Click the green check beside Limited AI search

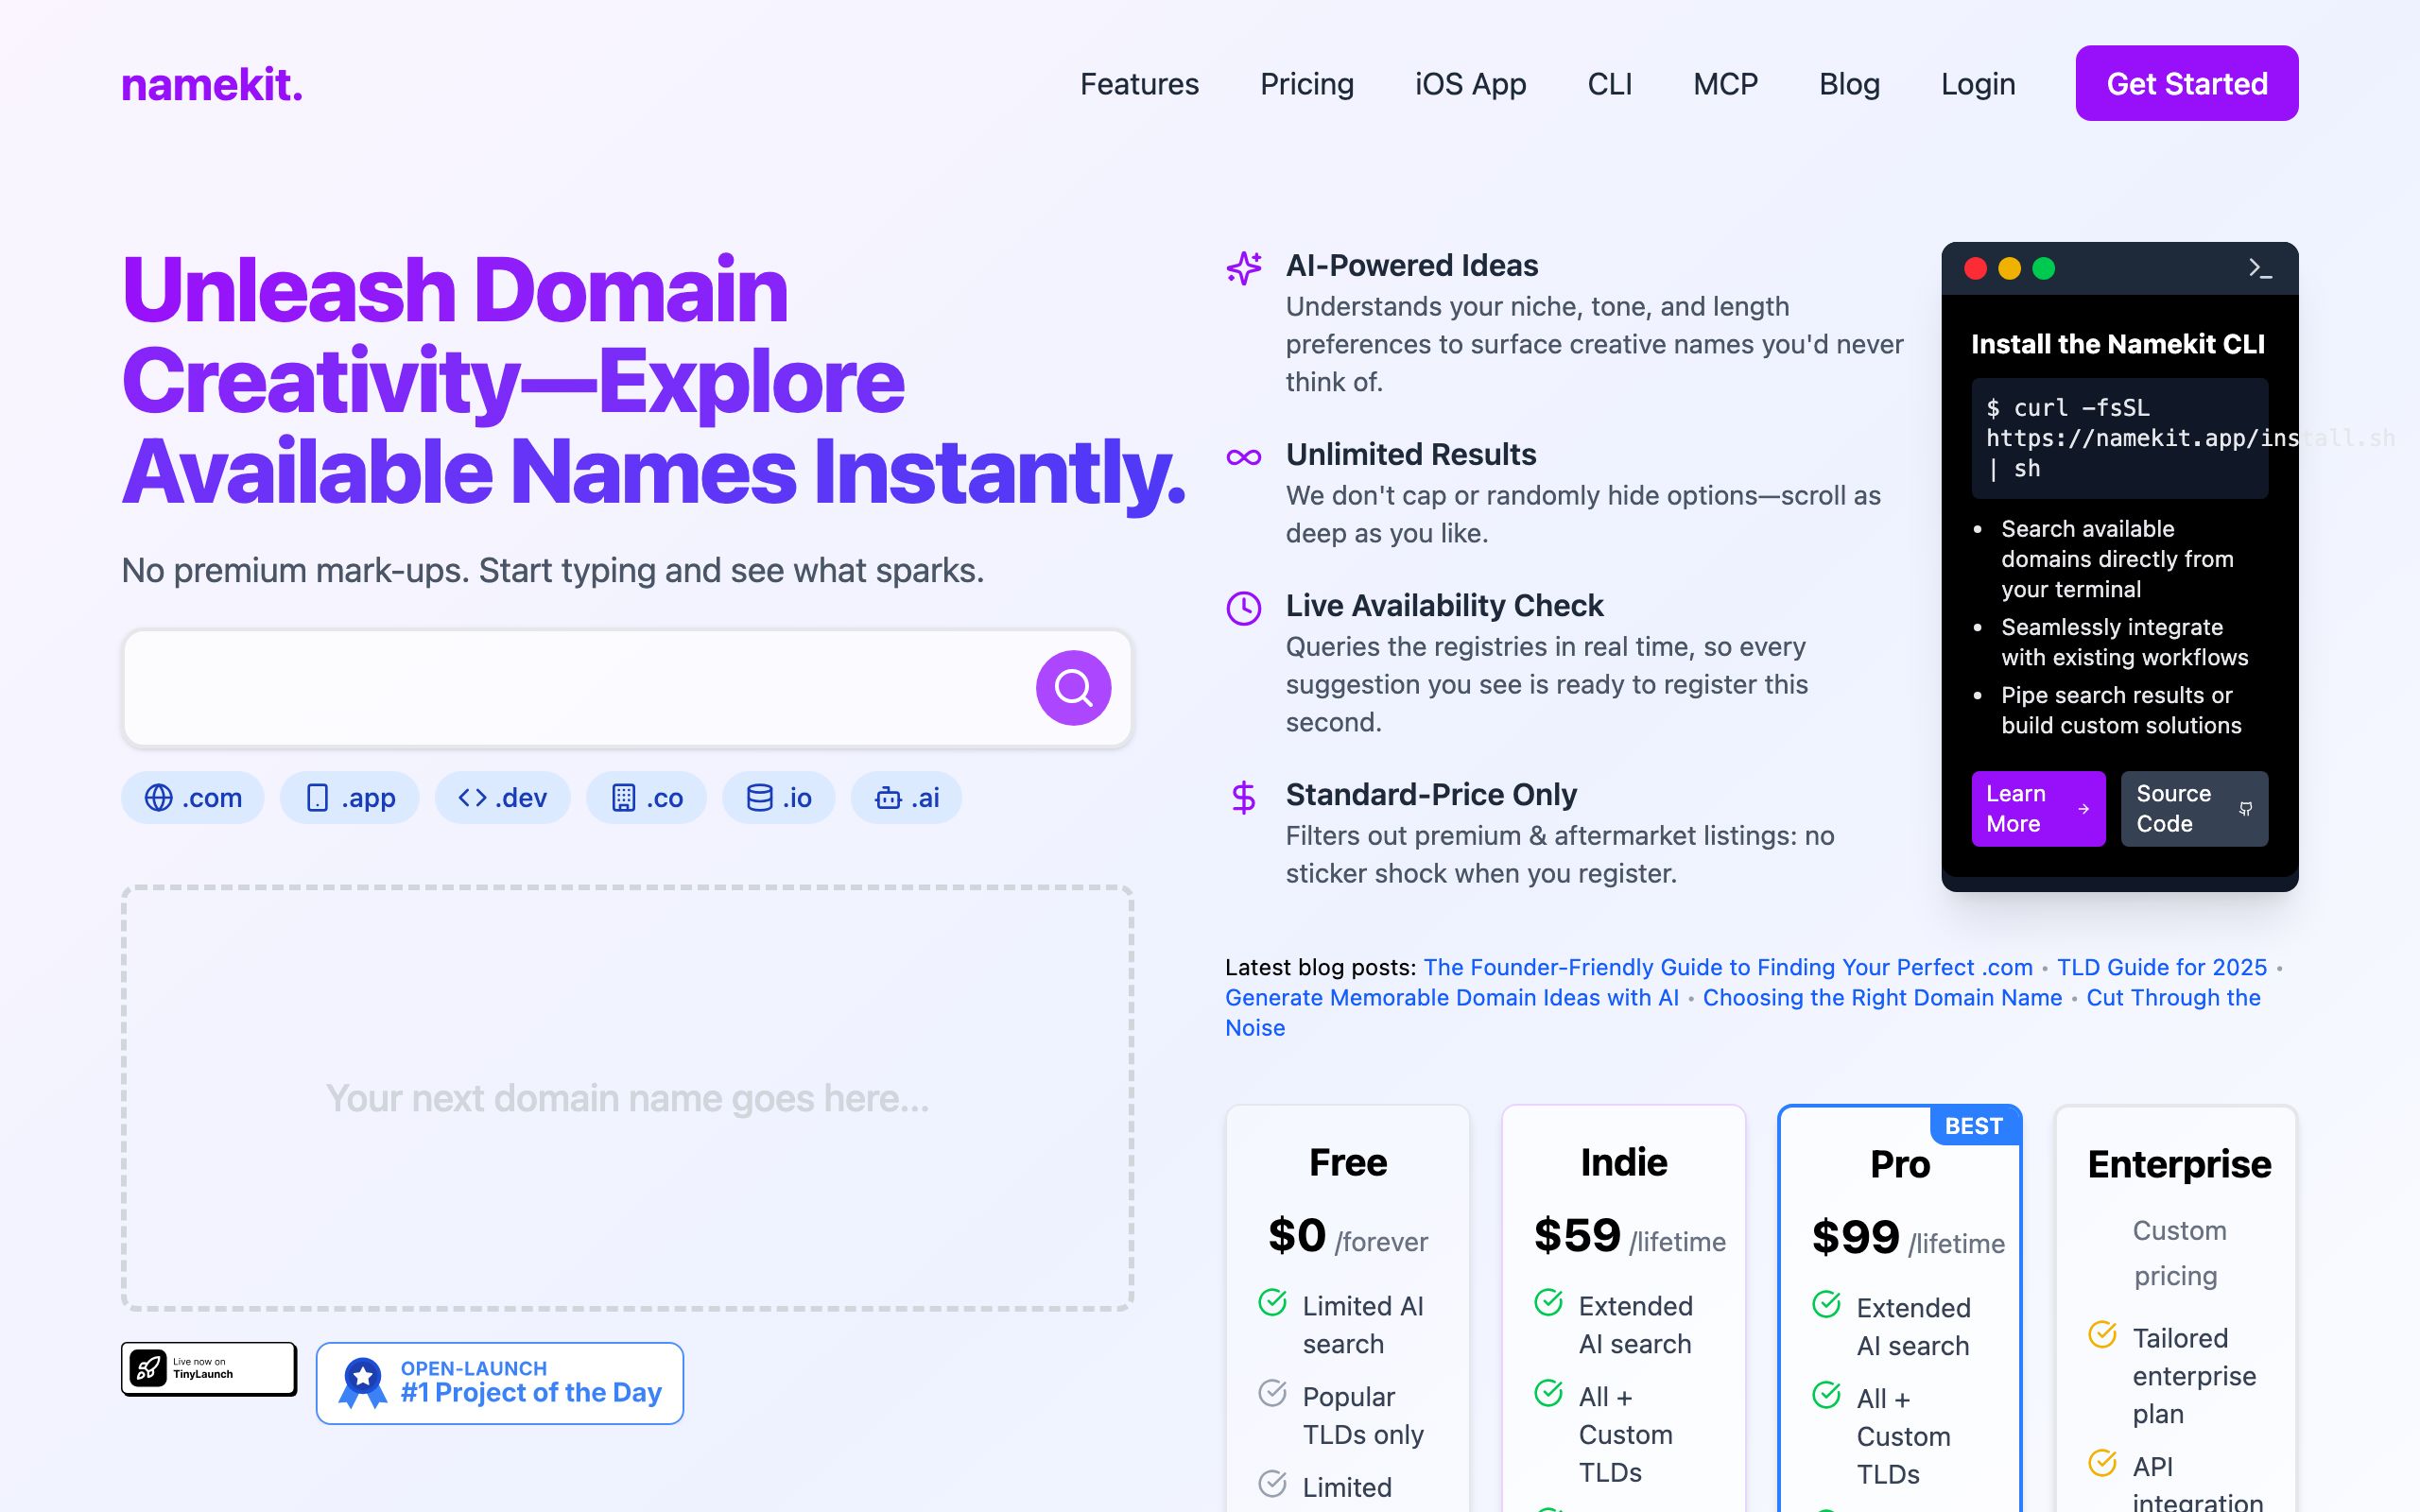pyautogui.click(x=1272, y=1302)
